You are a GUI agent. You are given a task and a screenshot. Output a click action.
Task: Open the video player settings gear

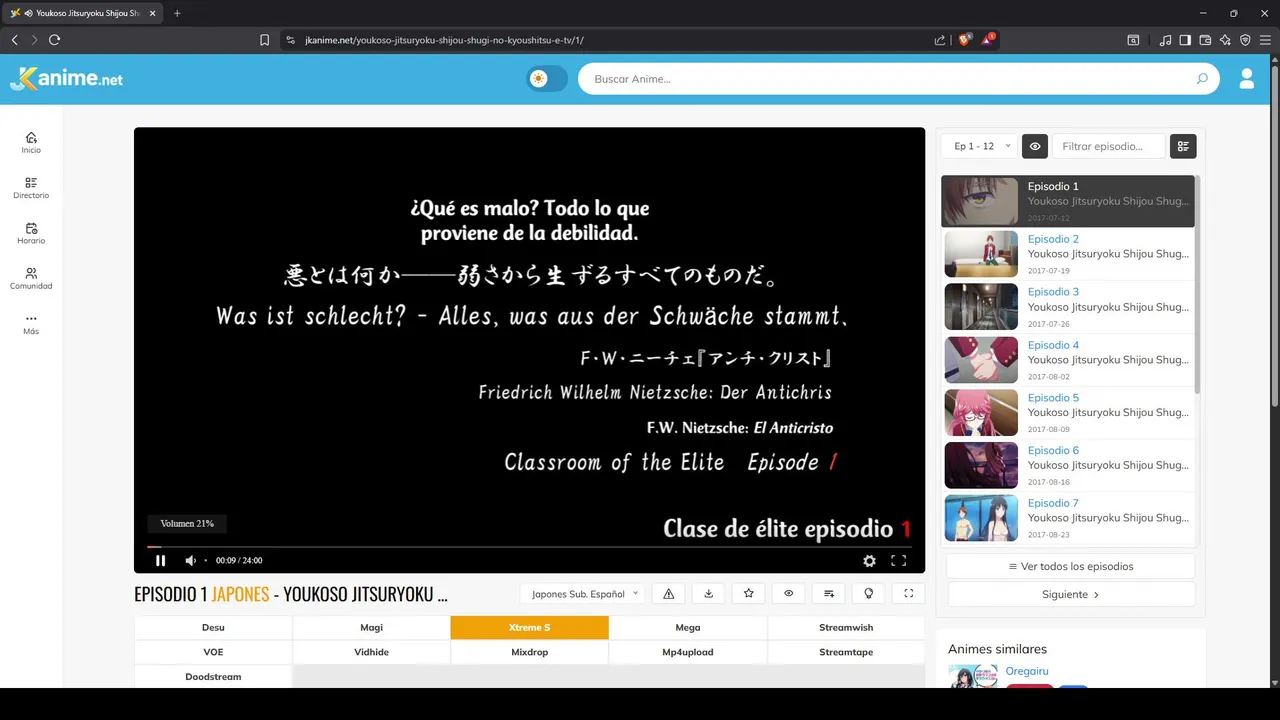(x=869, y=561)
